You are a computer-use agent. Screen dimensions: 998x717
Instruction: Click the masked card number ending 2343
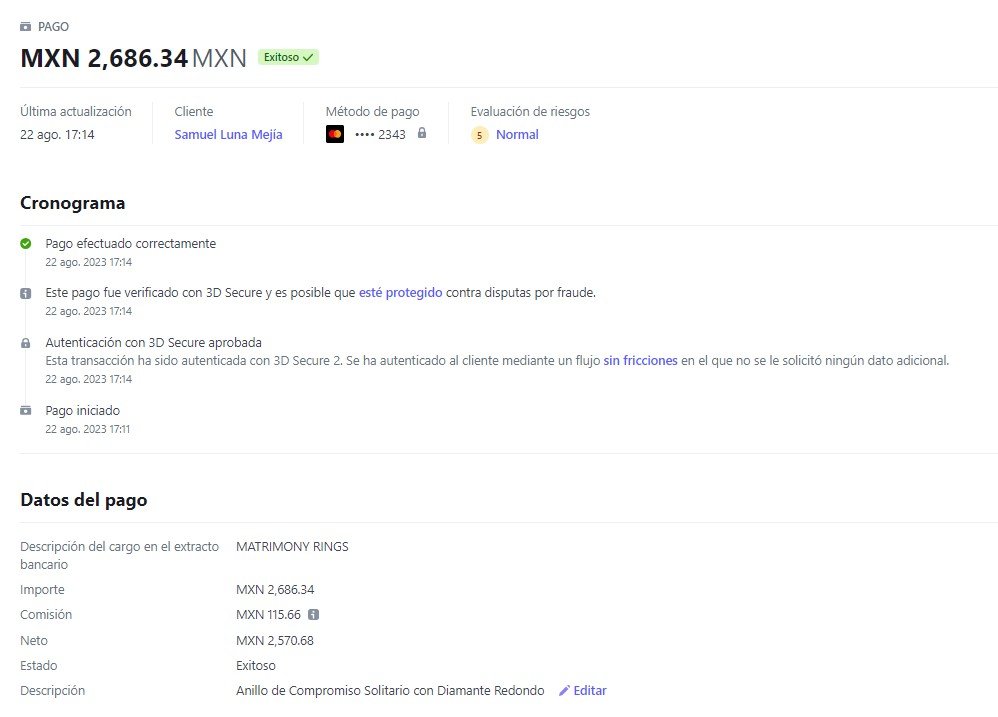[380, 135]
